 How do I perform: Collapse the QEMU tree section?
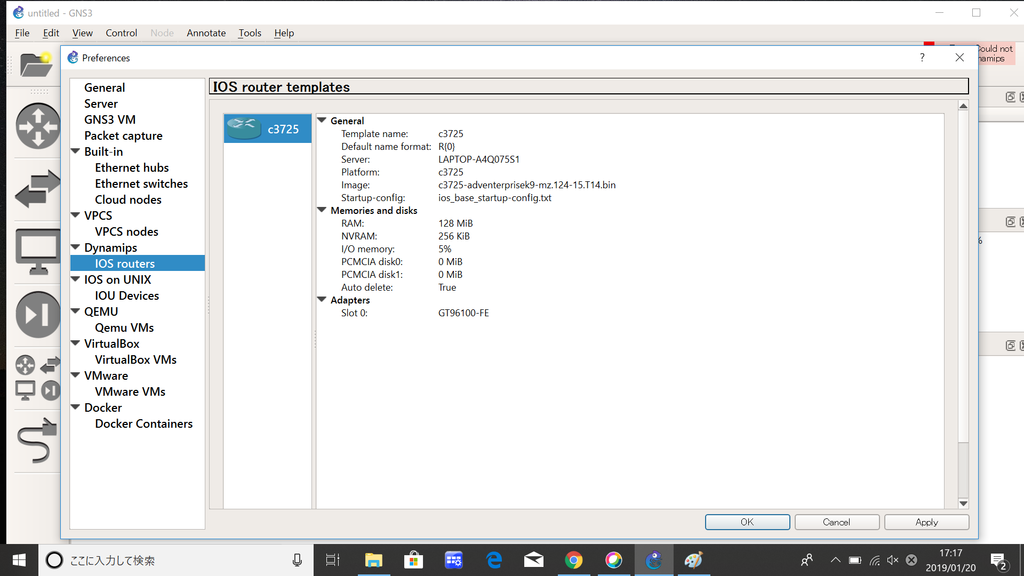[x=76, y=312]
